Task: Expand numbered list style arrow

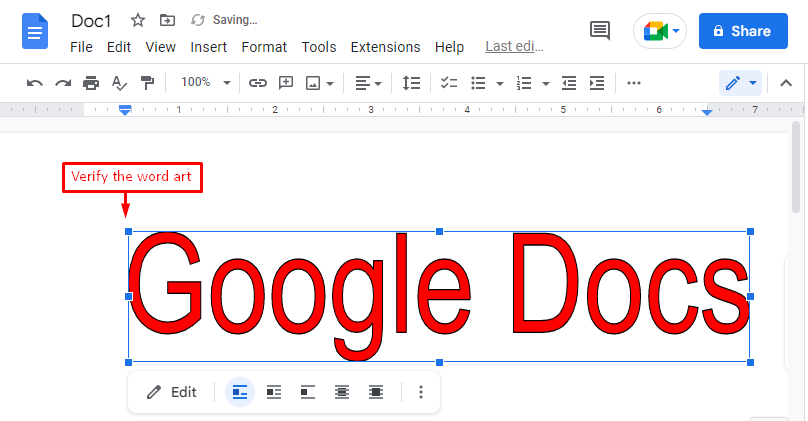Action: 546,83
